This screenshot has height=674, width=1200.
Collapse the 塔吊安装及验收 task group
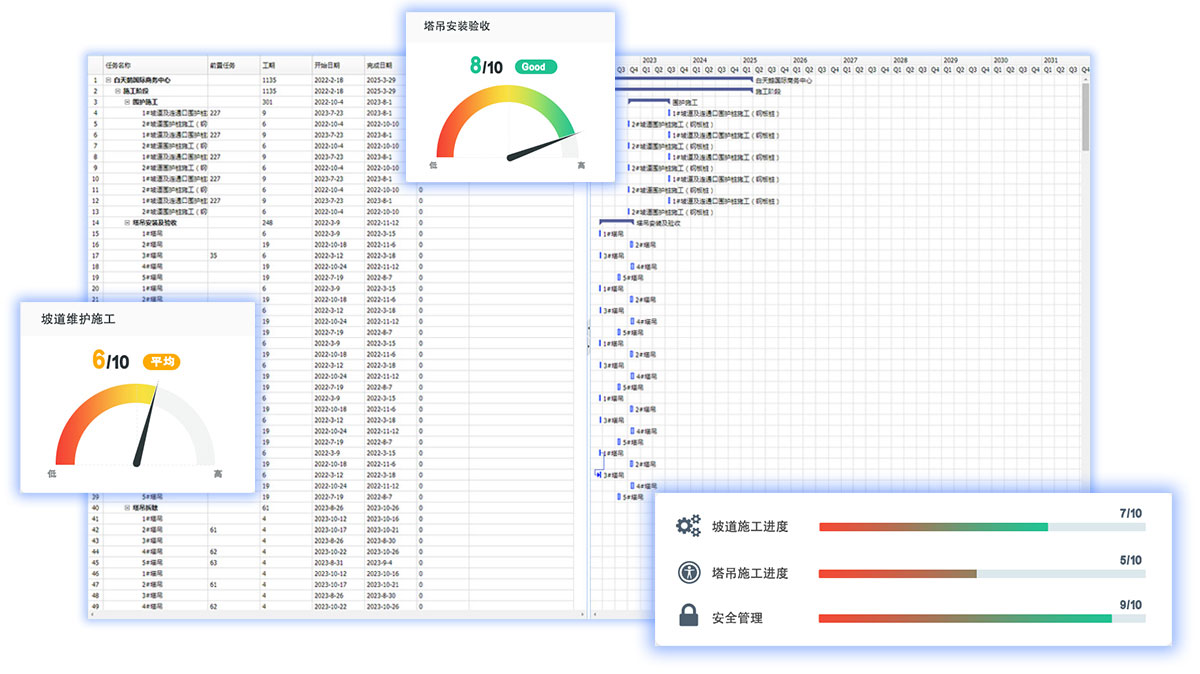126,223
